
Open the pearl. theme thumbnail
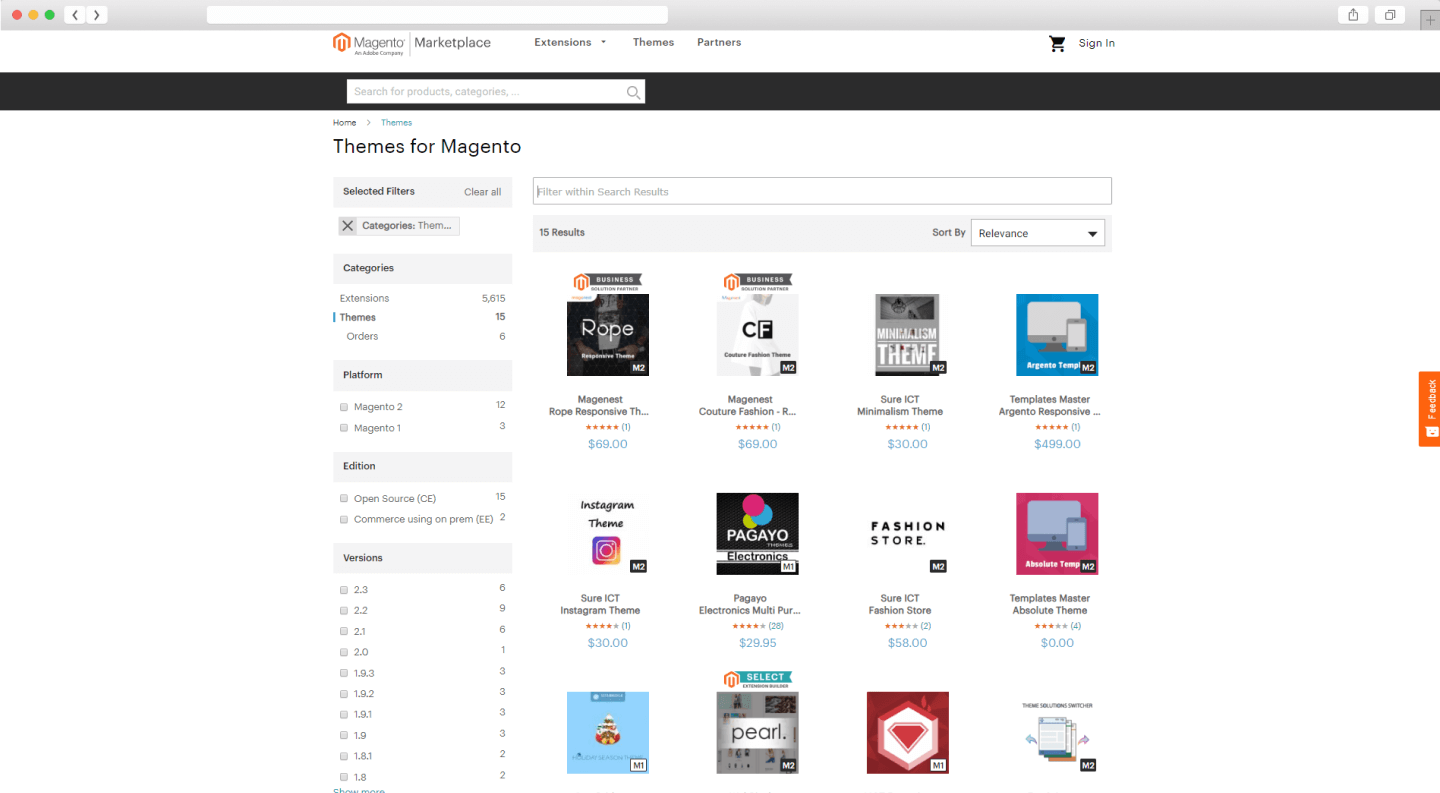coord(758,732)
